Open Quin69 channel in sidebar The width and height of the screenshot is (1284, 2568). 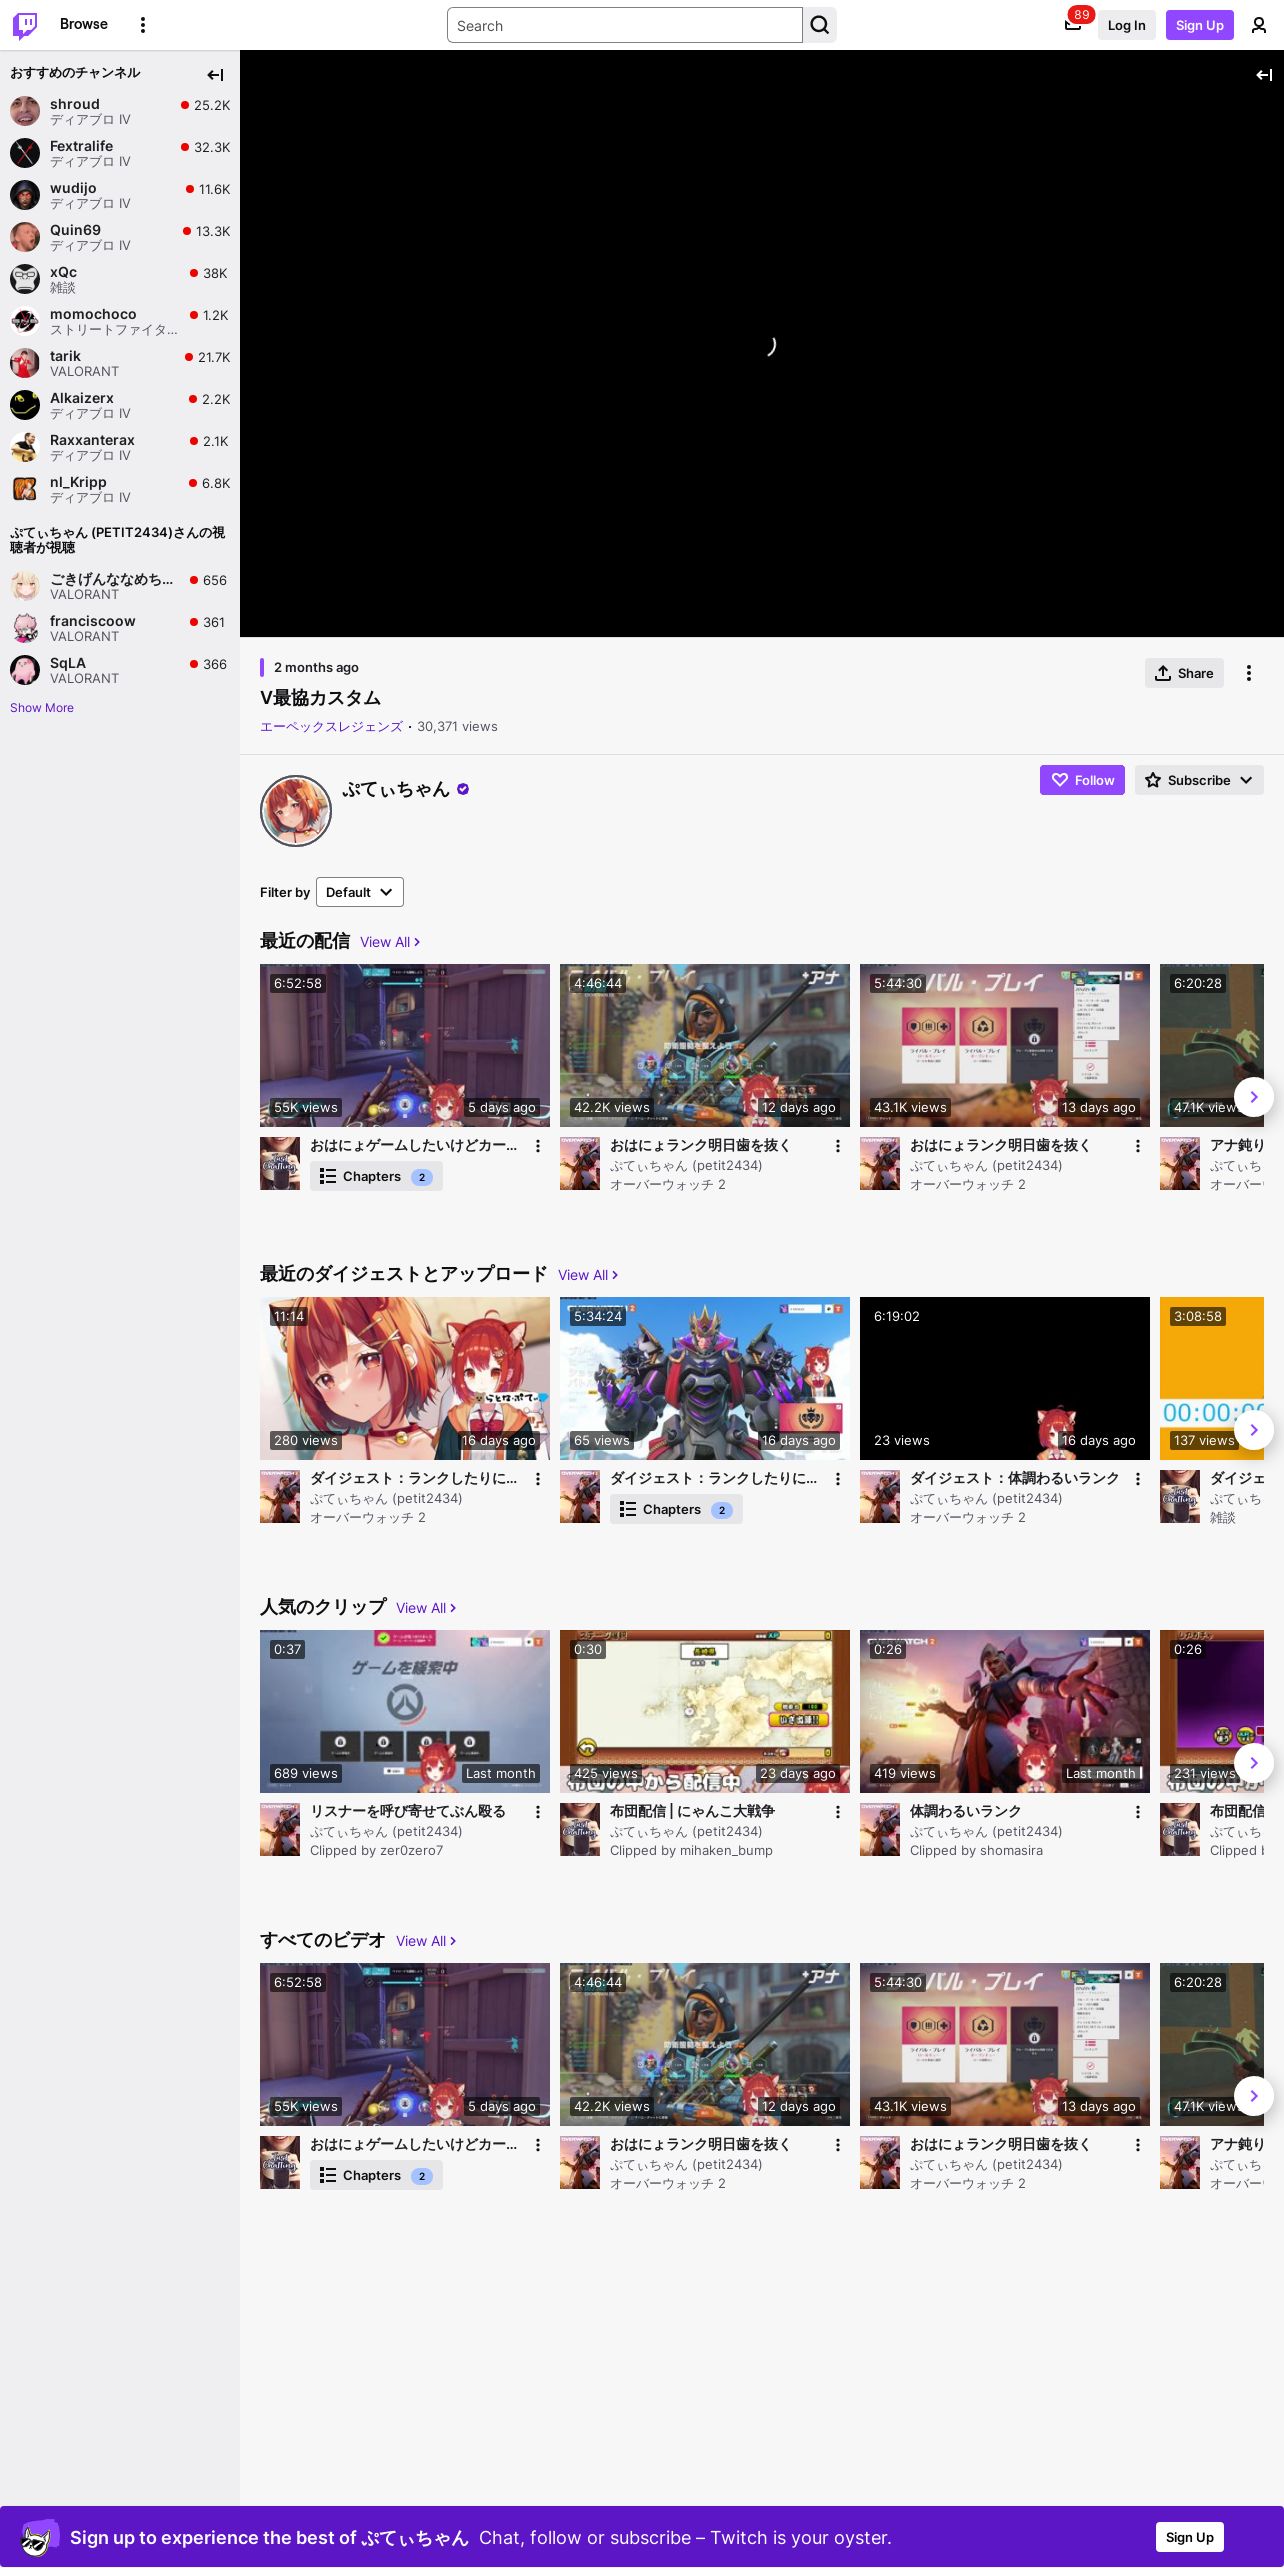click(x=120, y=237)
